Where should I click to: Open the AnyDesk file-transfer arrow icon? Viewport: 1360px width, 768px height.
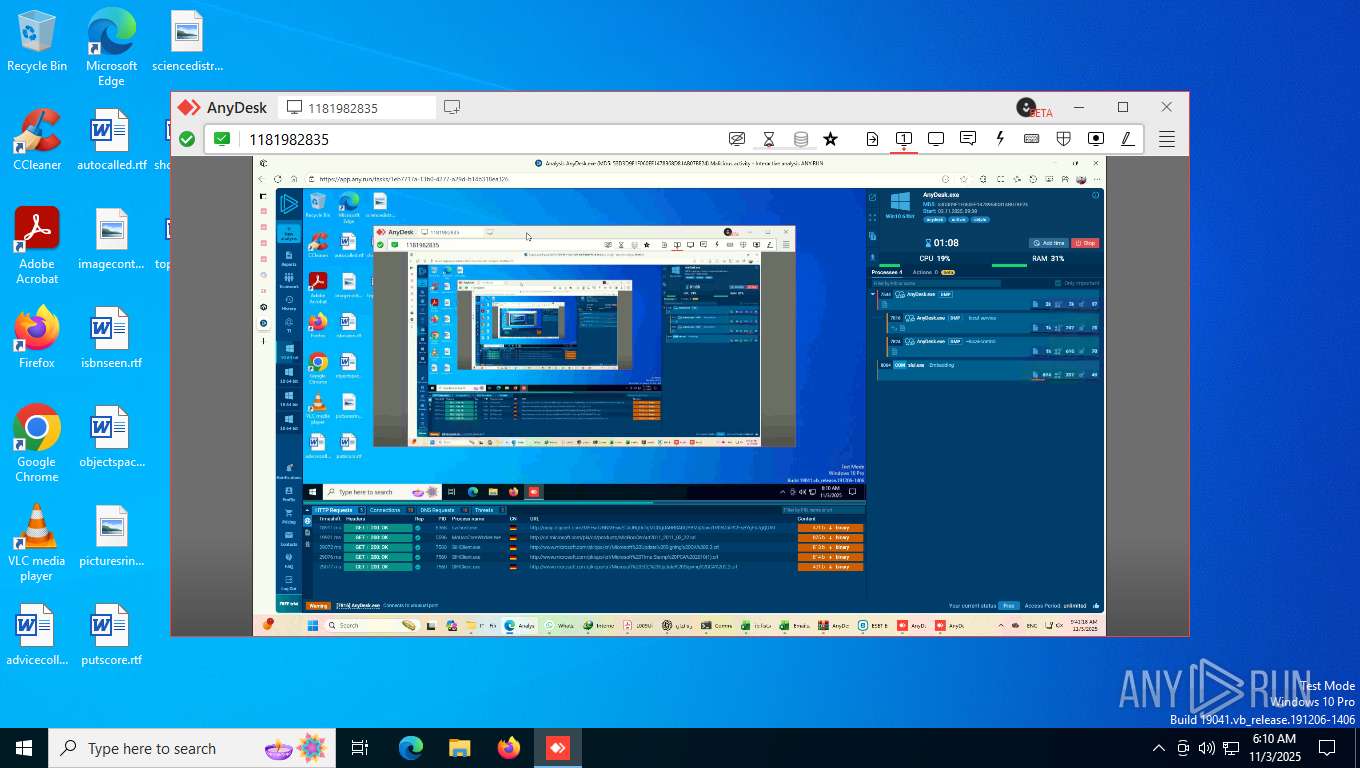(x=872, y=139)
